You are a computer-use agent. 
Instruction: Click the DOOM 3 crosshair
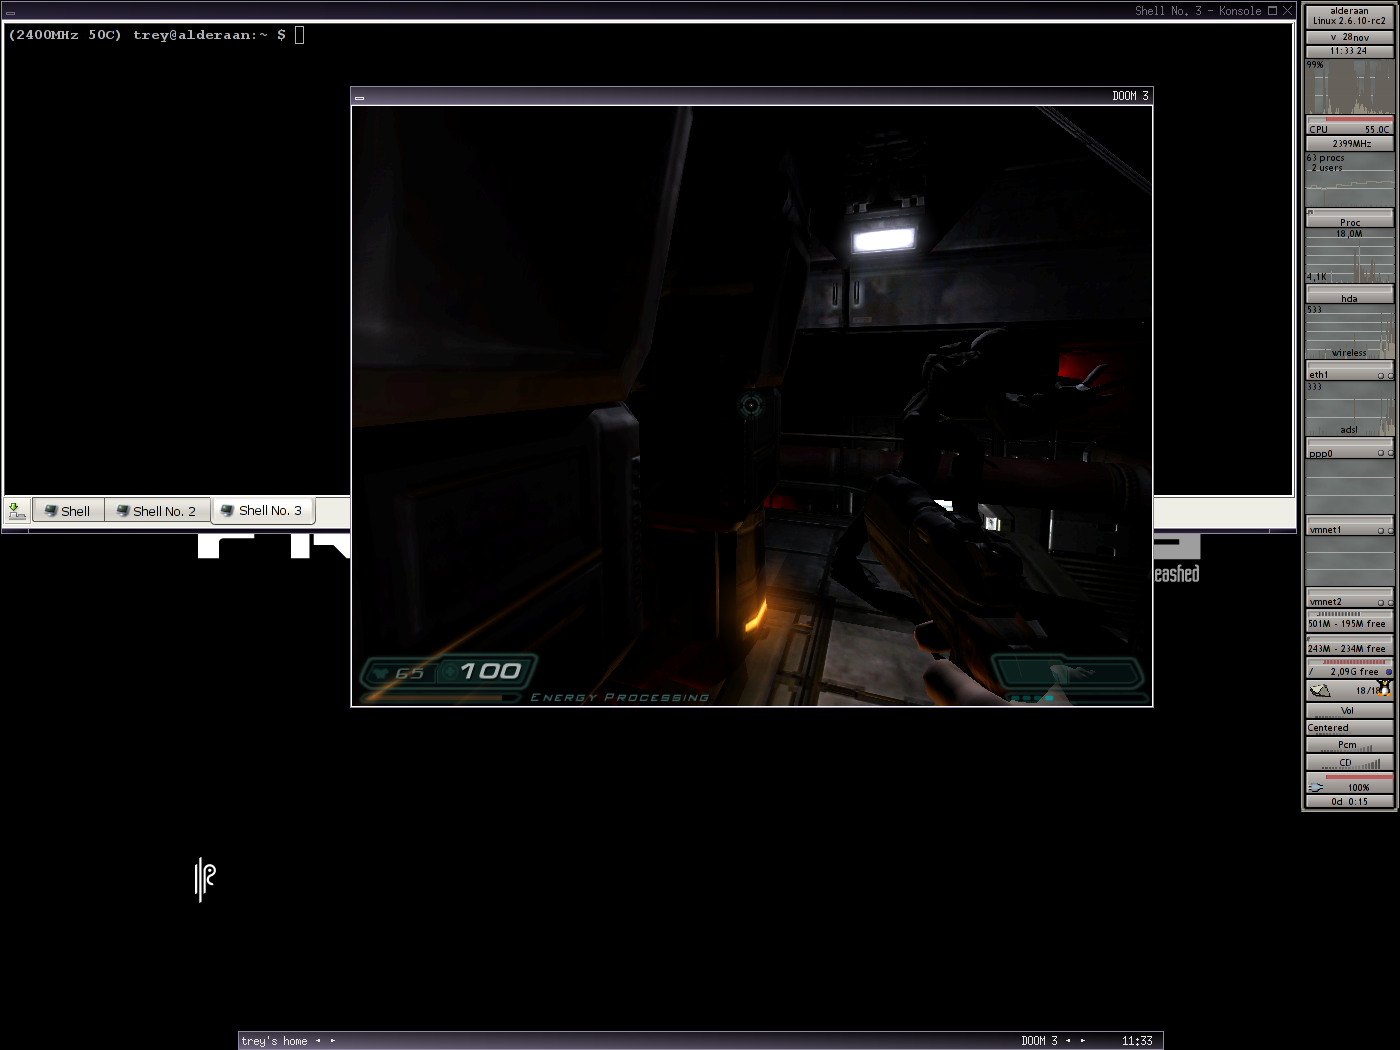751,405
